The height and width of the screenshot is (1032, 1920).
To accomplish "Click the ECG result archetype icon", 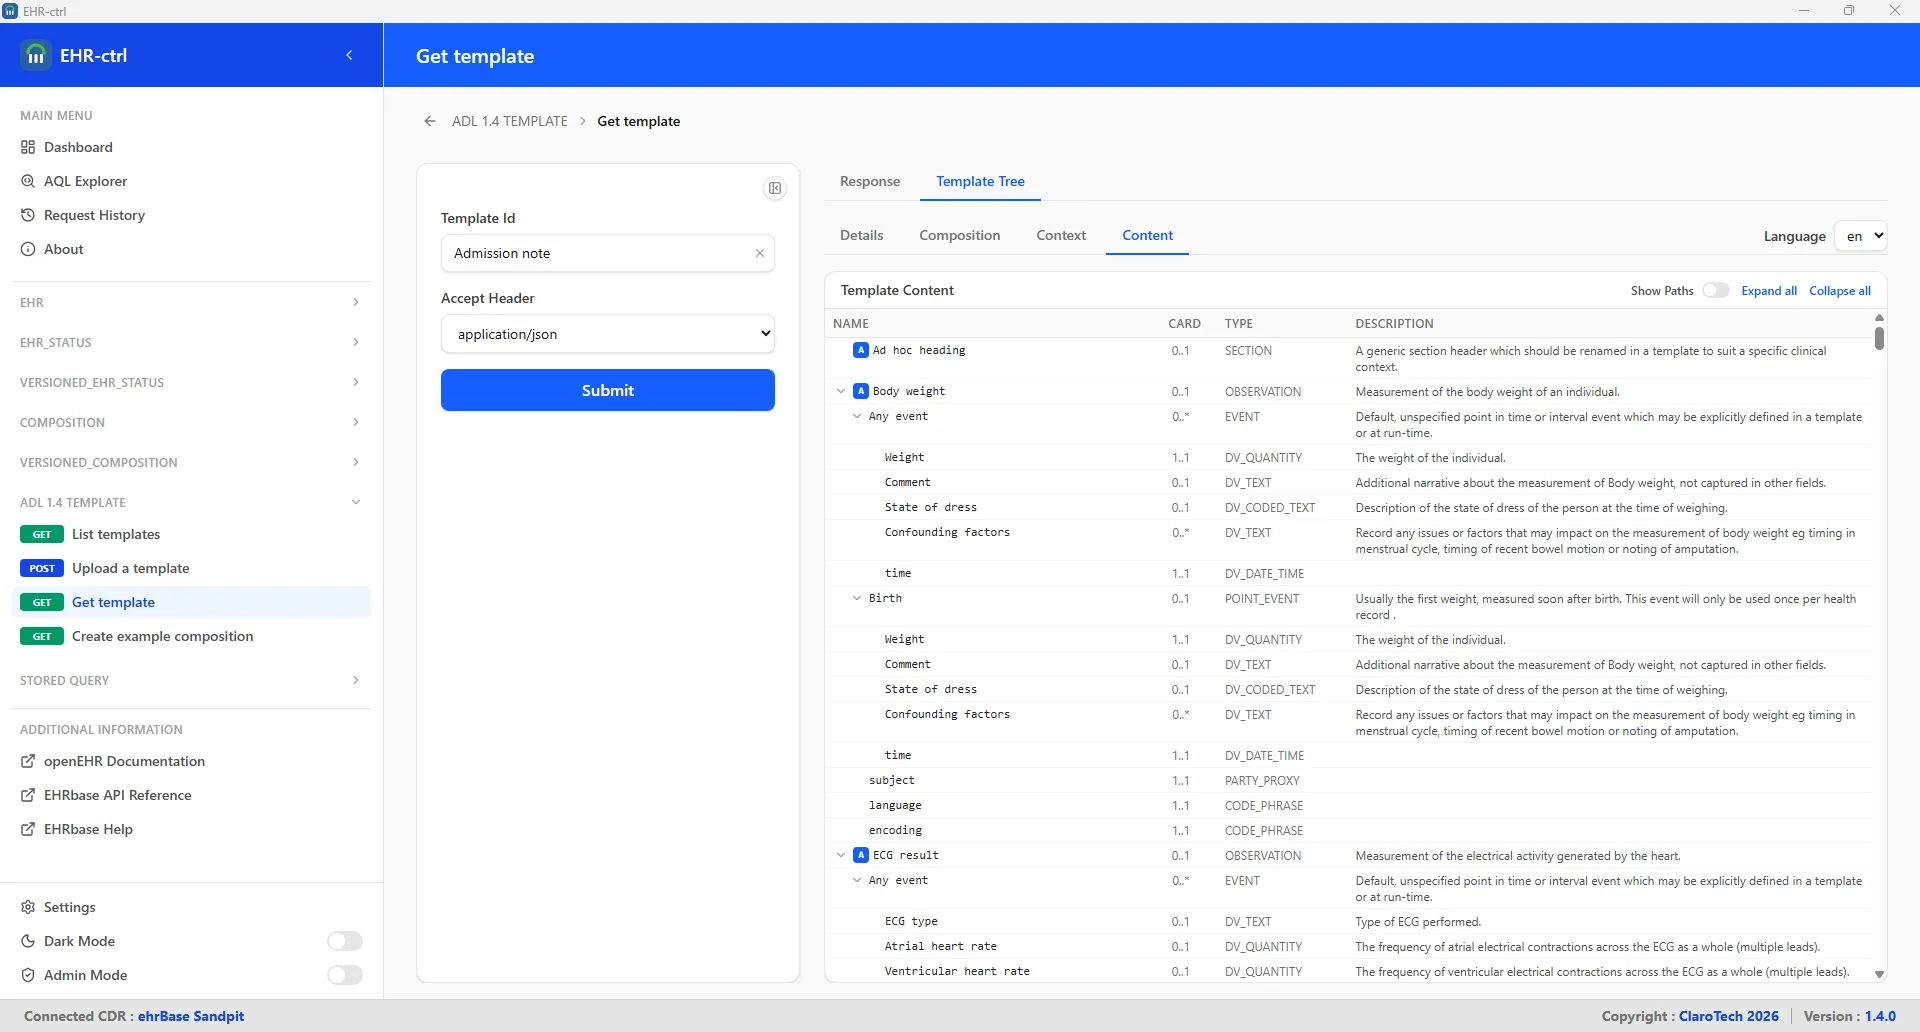I will [861, 855].
